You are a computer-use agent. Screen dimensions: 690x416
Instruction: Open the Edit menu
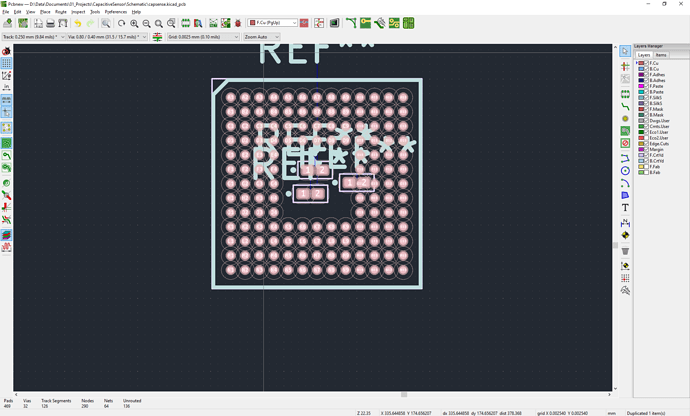17,12
